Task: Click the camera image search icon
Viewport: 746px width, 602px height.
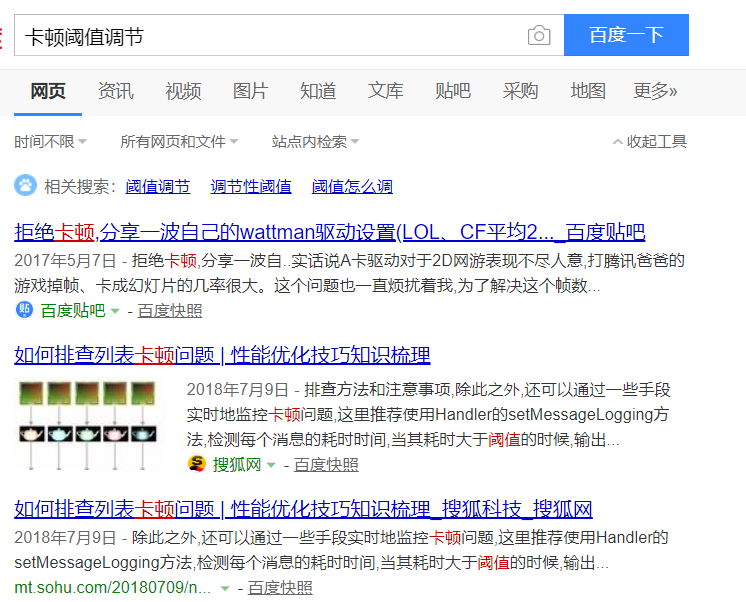Action: [x=539, y=36]
